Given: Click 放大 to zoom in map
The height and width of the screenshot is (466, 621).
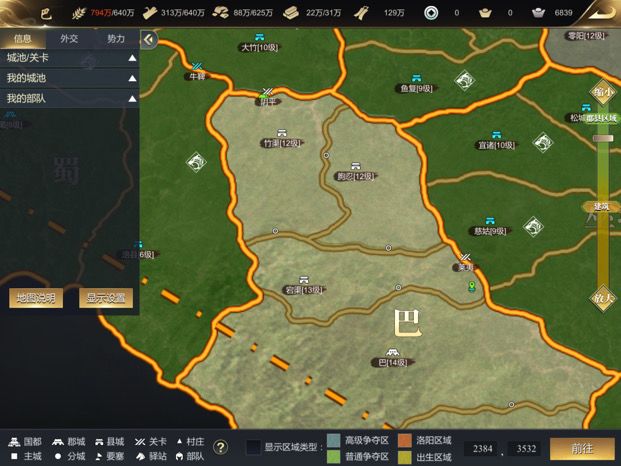Looking at the screenshot, I should coord(603,298).
